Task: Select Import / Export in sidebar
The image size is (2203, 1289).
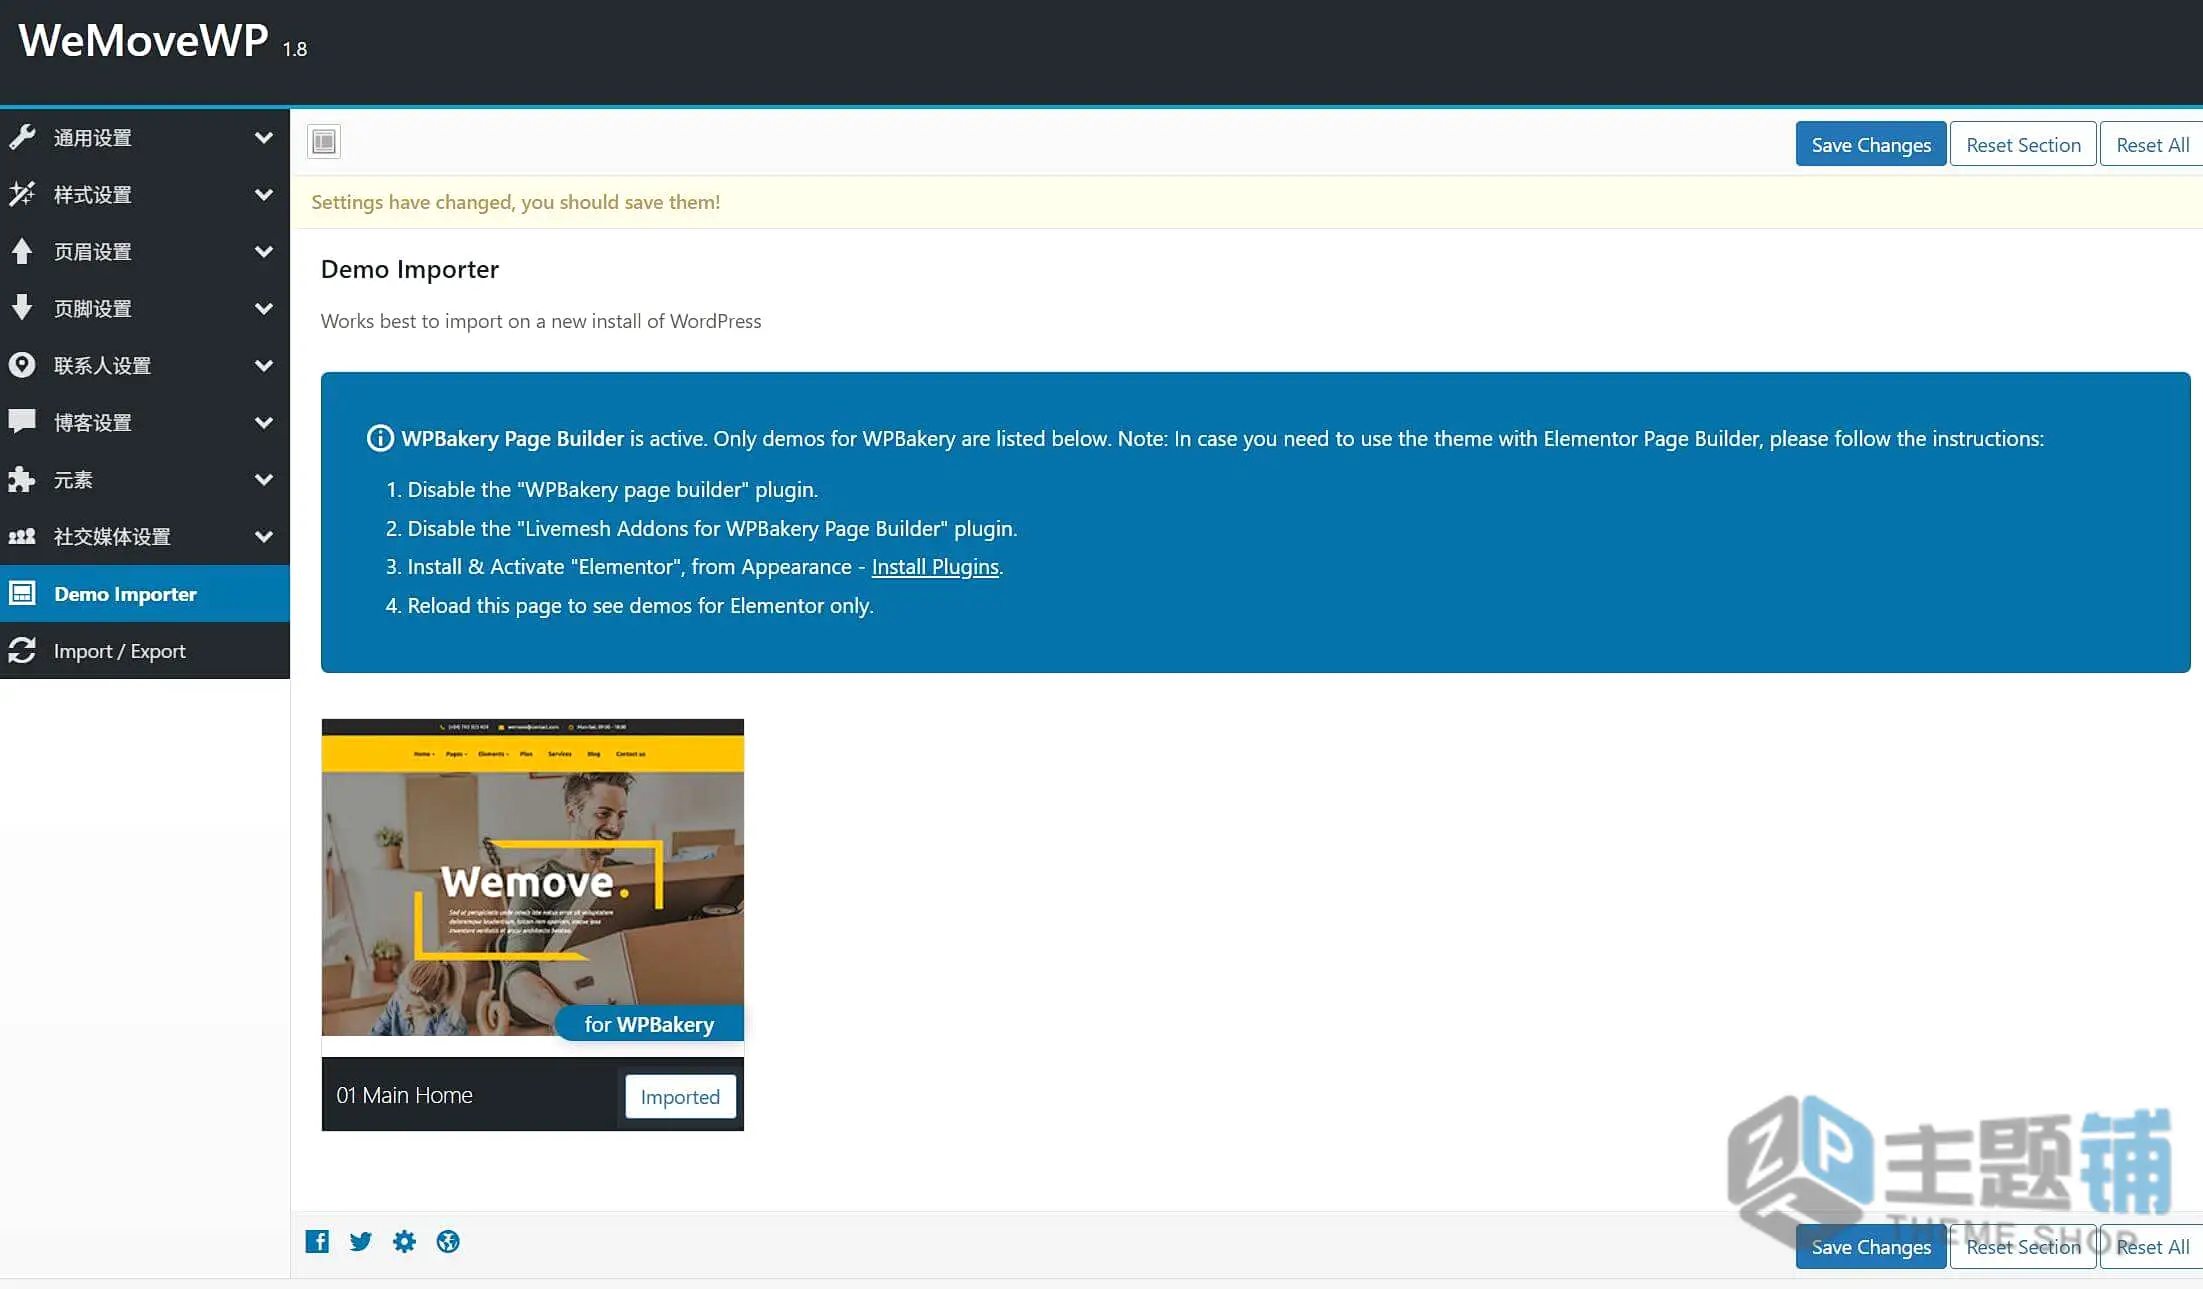Action: tap(145, 651)
